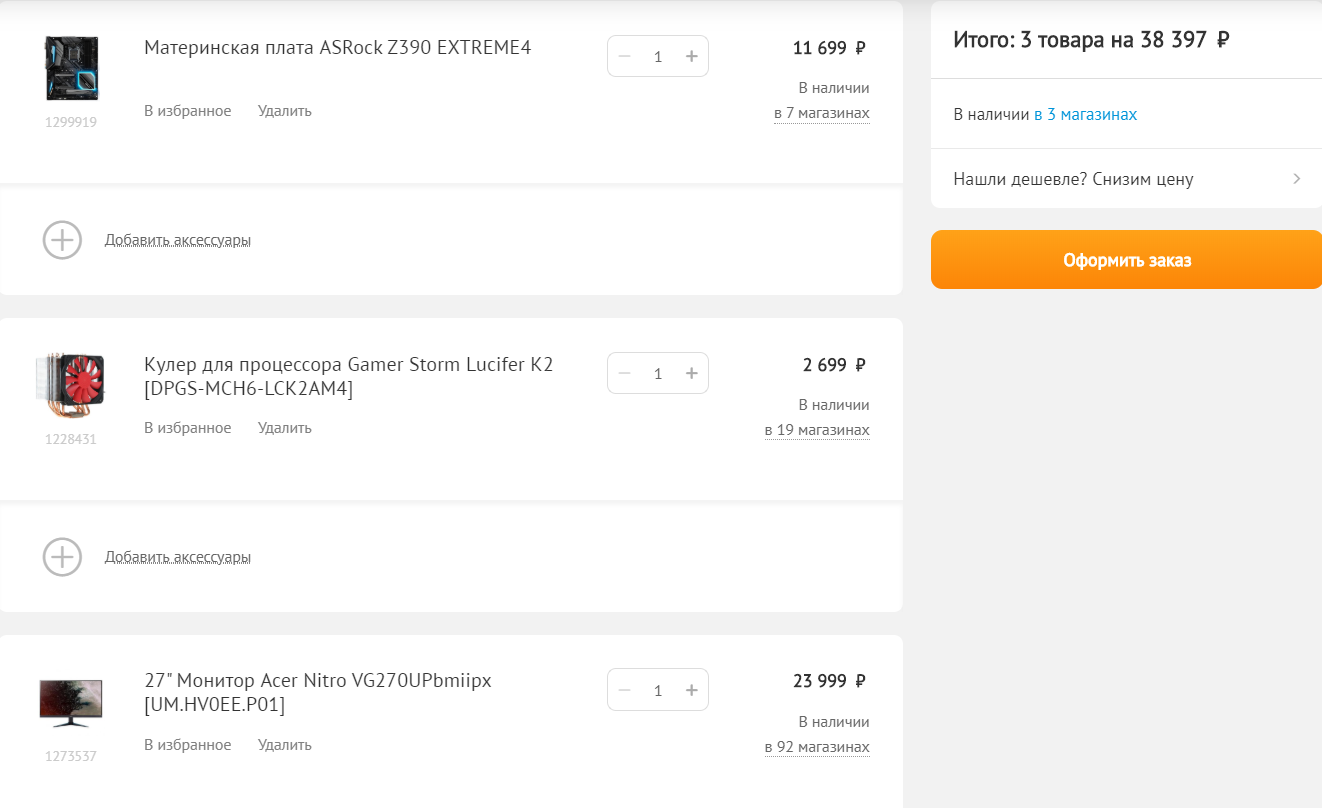Click the Acer Nitro monitor thumbnail image
The height and width of the screenshot is (808, 1322).
coord(71,701)
